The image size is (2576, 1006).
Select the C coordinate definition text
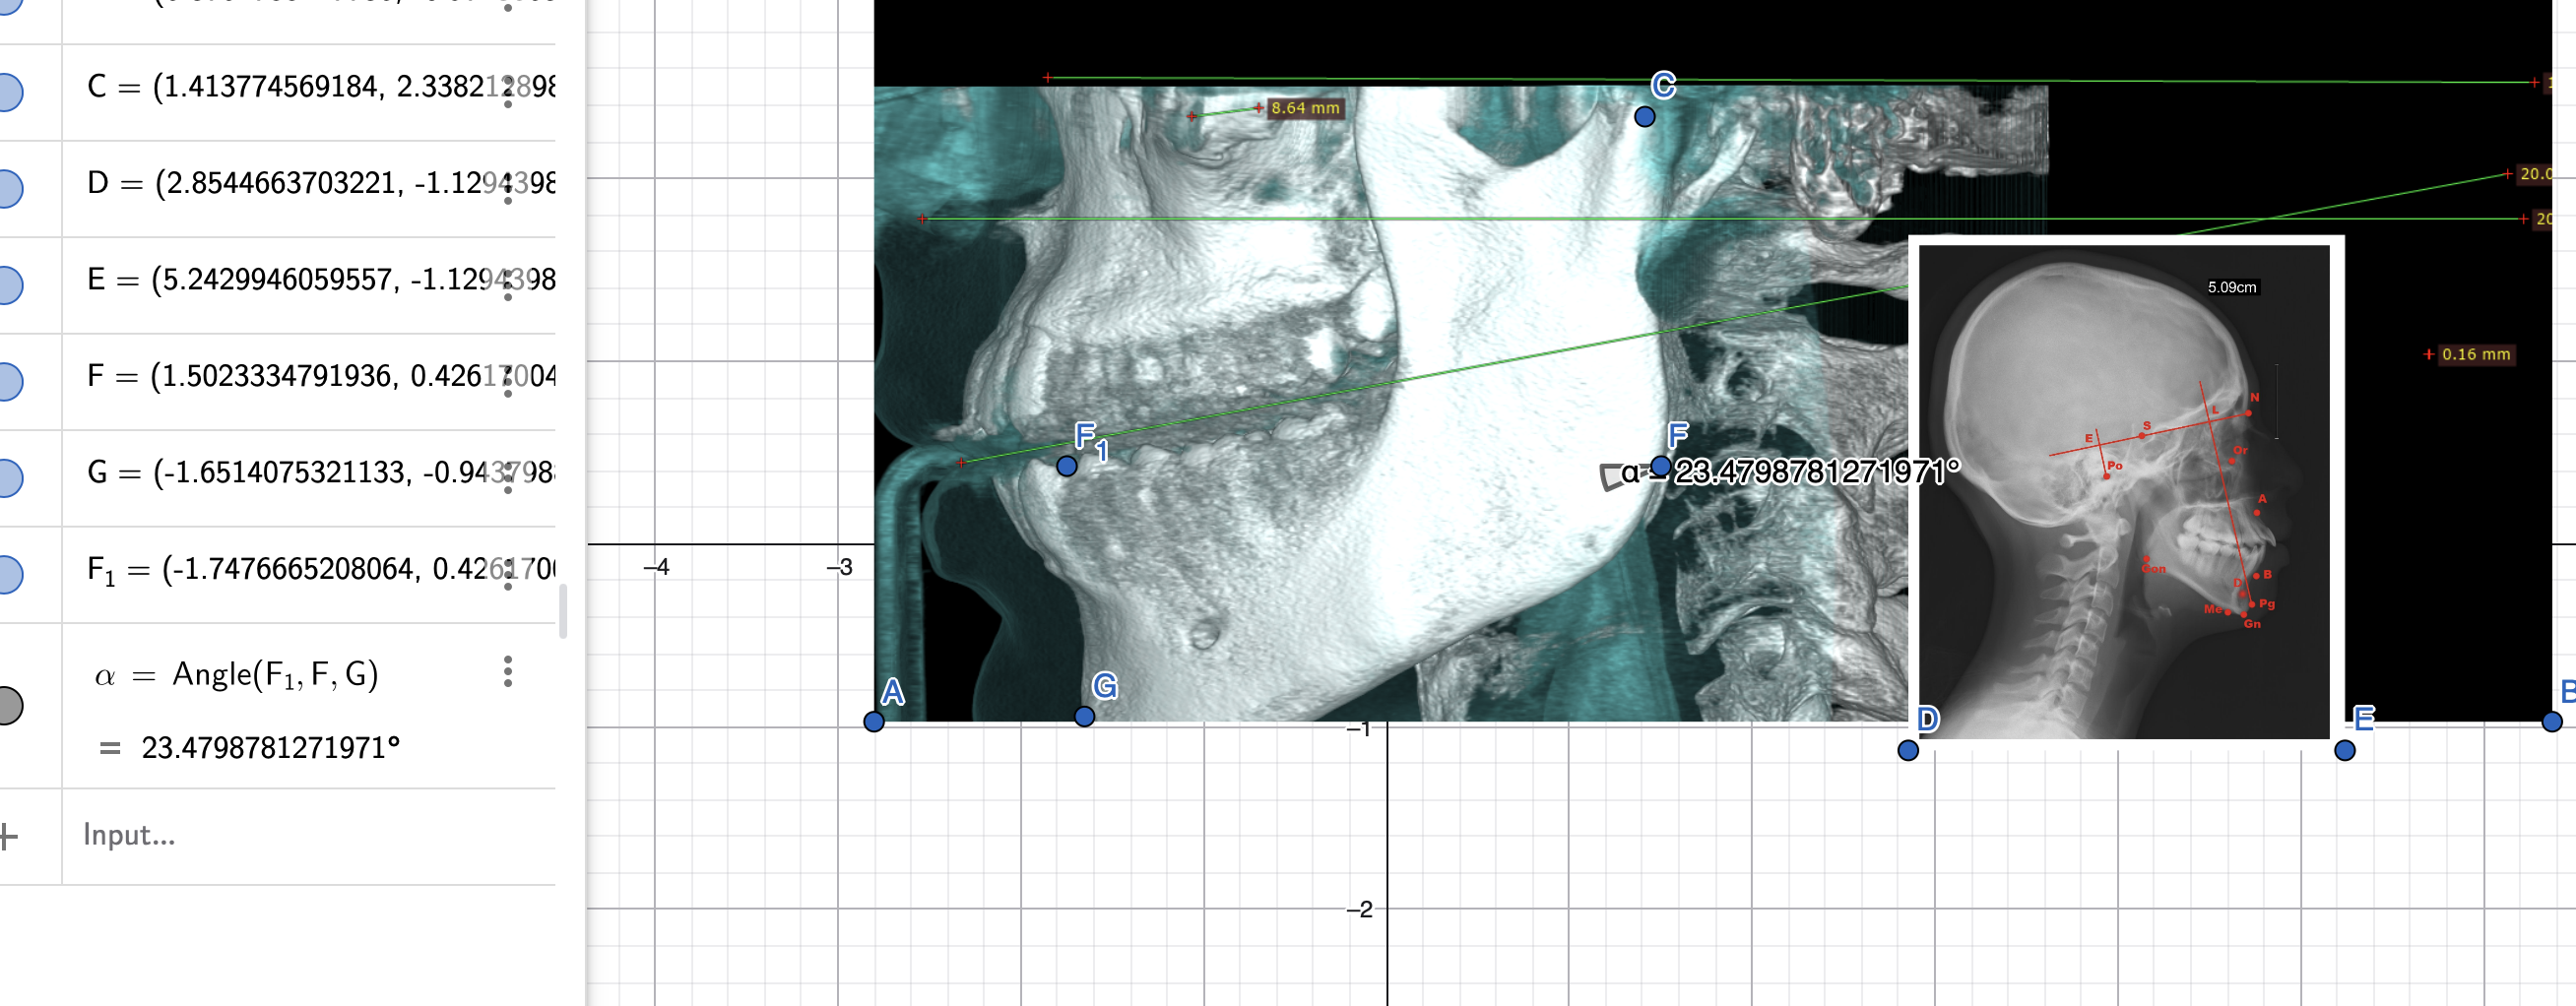[x=321, y=87]
